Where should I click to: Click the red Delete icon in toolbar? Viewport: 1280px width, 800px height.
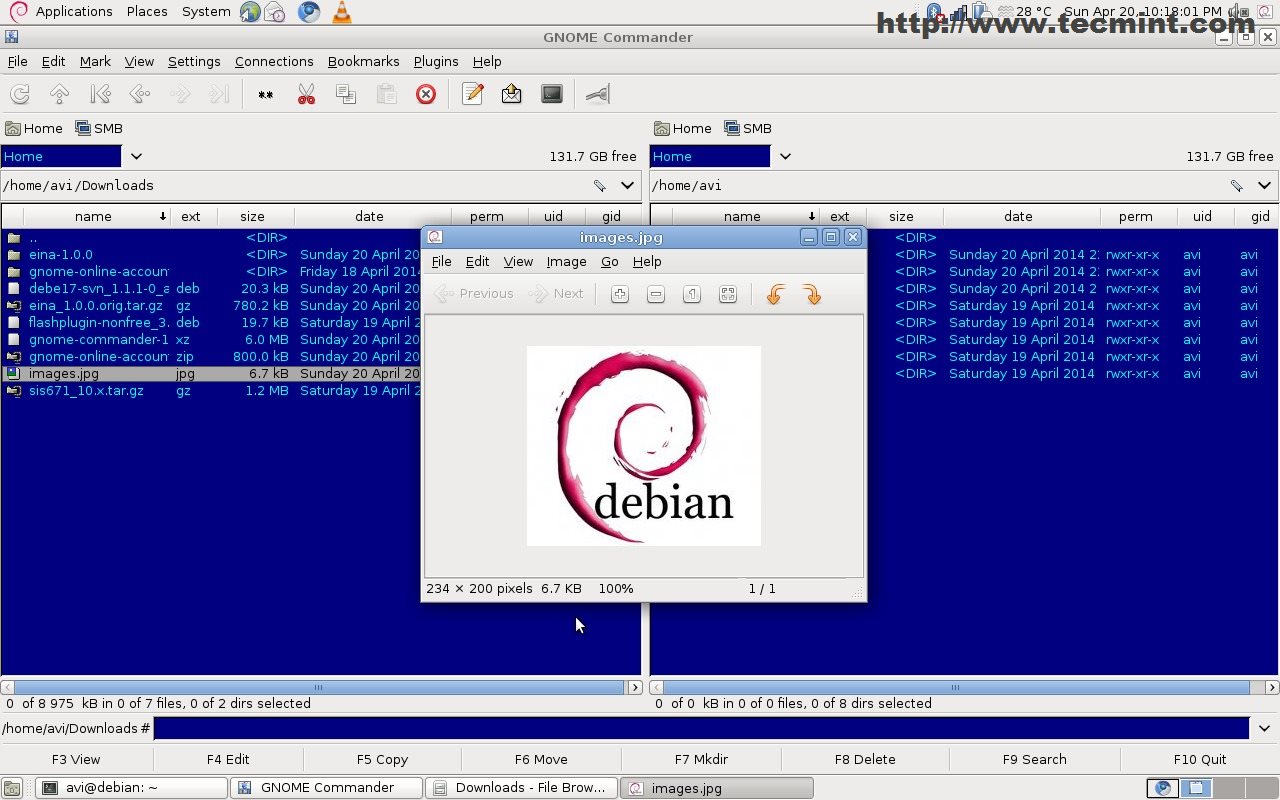[x=426, y=94]
